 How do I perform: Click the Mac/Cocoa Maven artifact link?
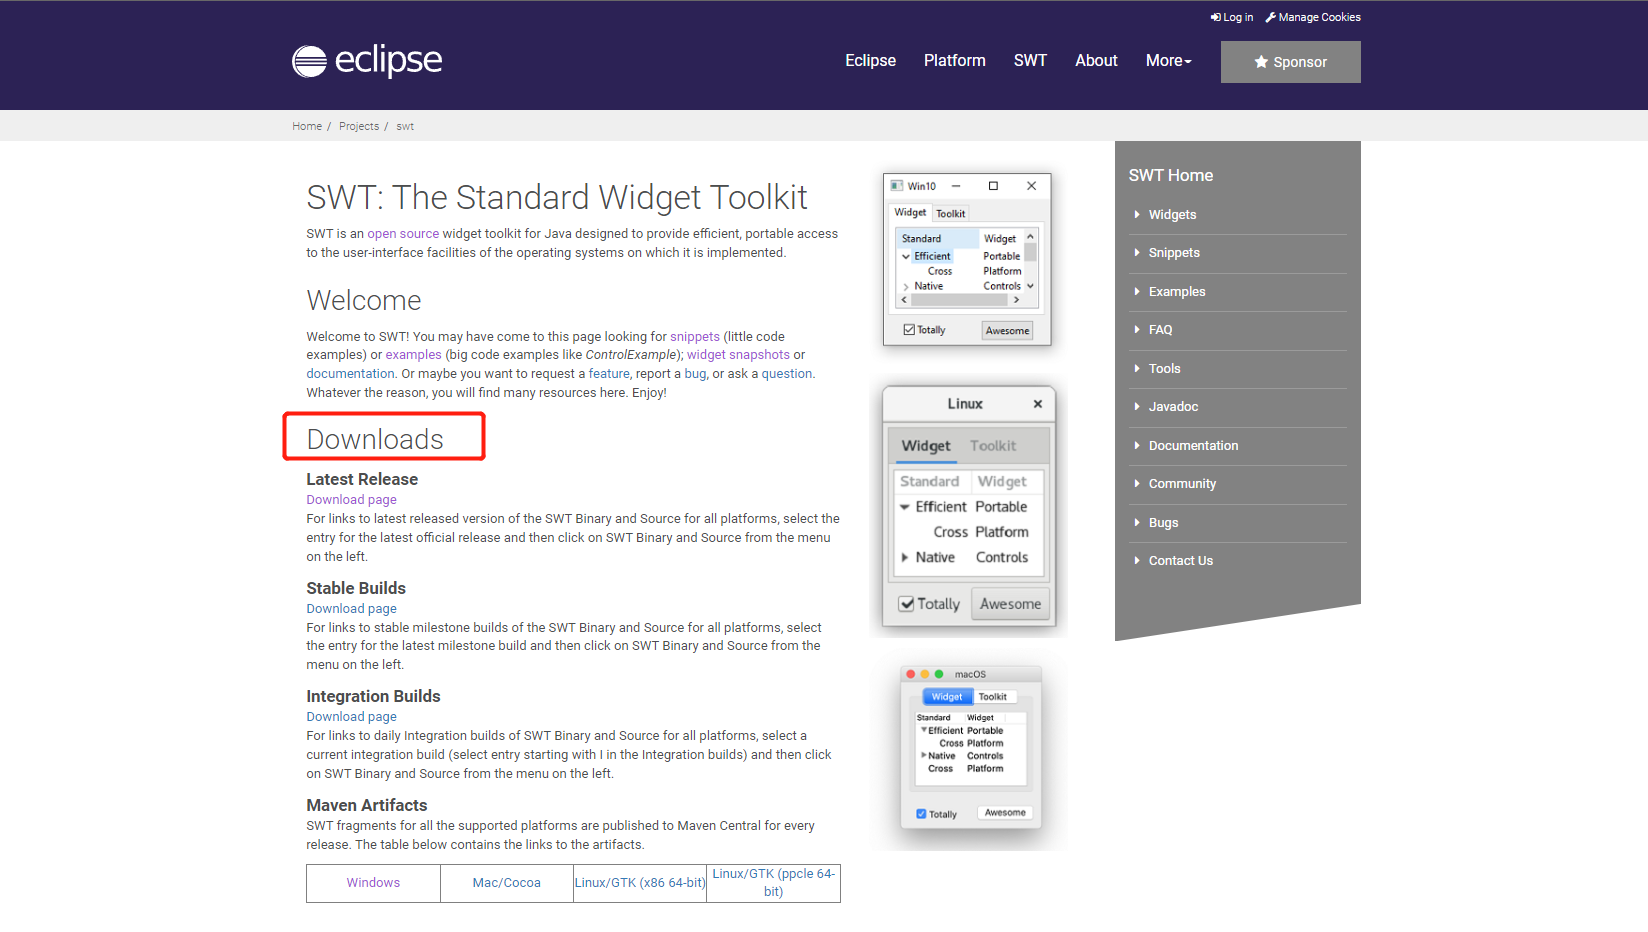[506, 883]
